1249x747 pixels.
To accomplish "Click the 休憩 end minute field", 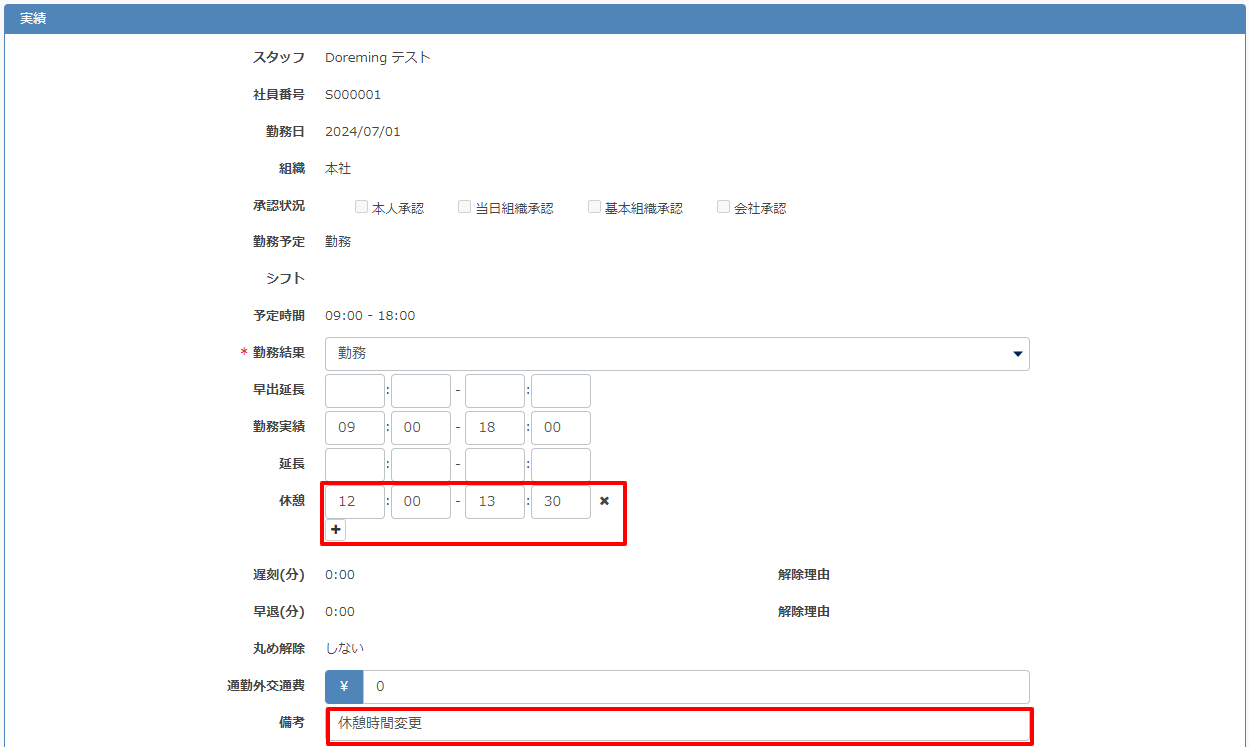I will click(x=560, y=502).
